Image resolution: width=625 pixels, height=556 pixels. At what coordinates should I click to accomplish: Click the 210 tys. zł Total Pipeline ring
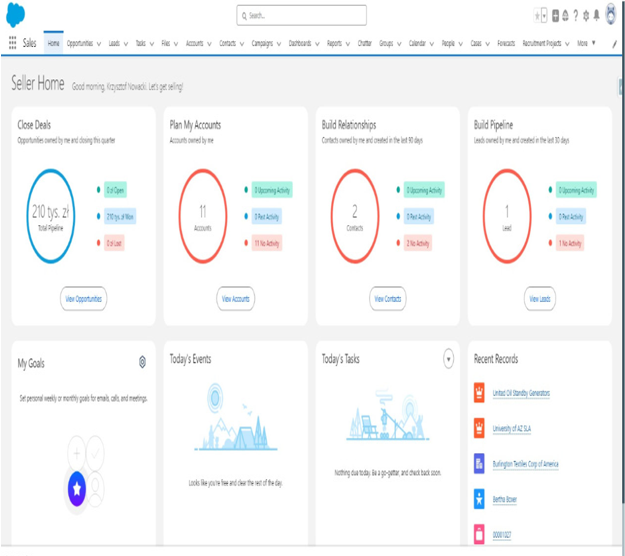(51, 216)
